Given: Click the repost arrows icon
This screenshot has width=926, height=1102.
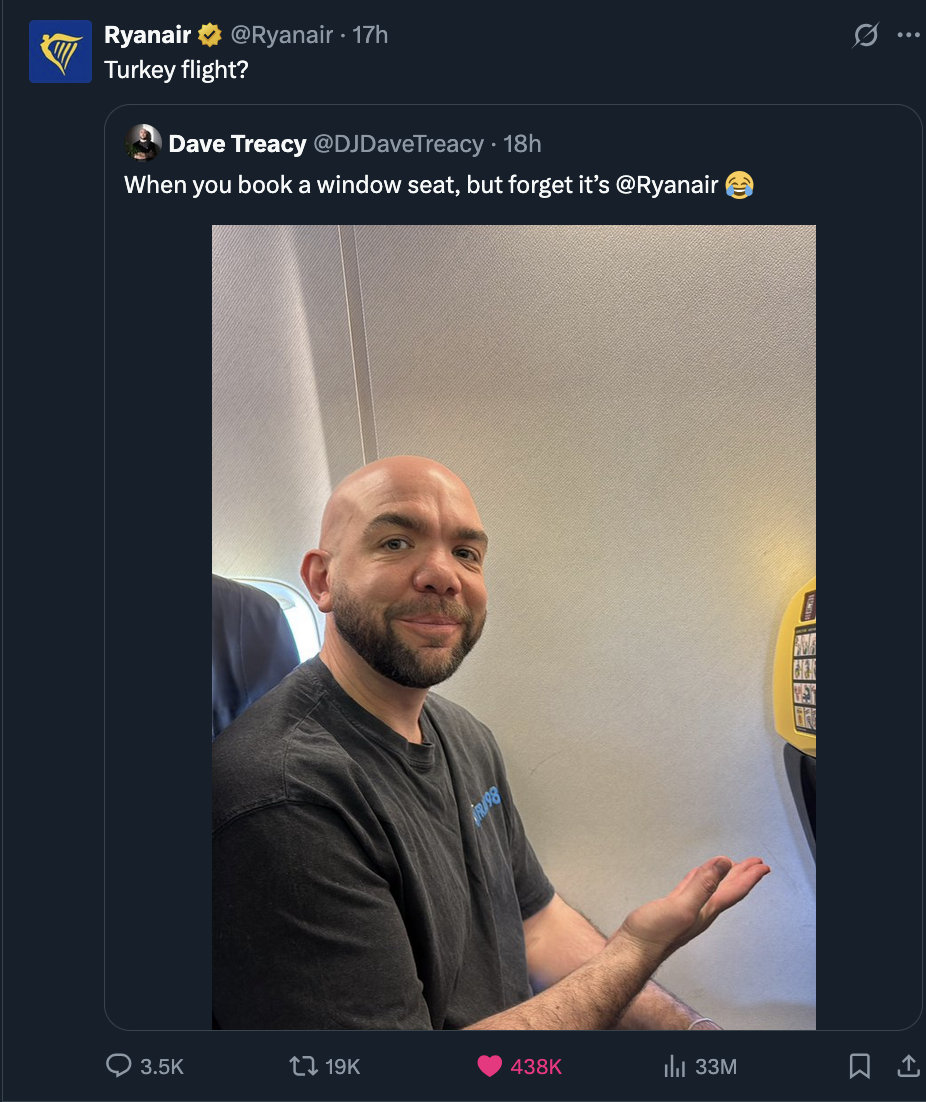Looking at the screenshot, I should (304, 1066).
